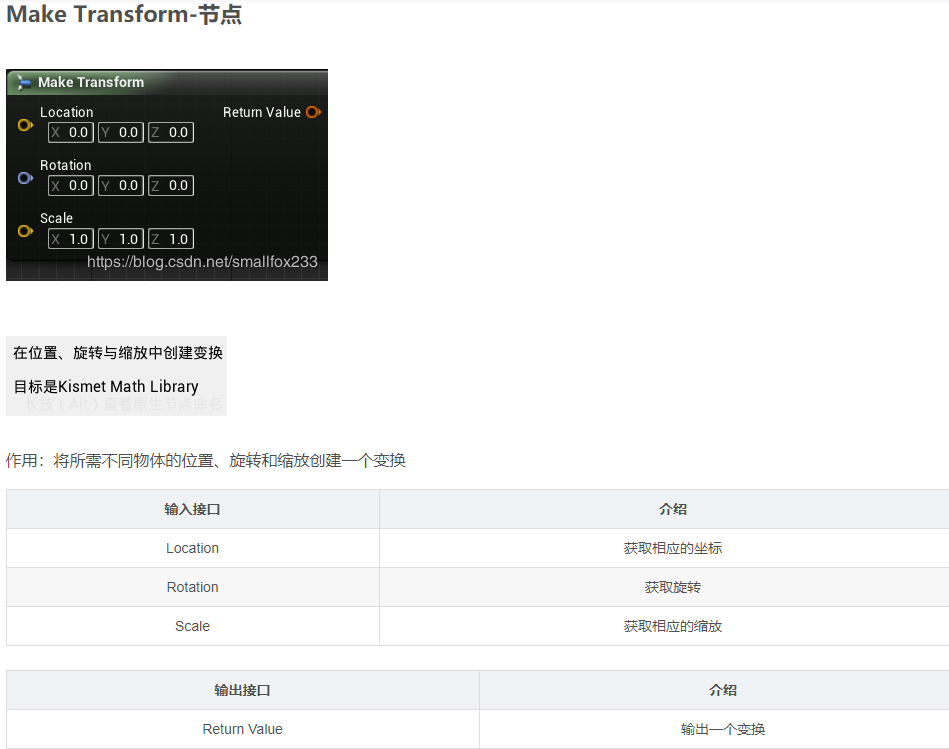The height and width of the screenshot is (749, 949).
Task: Click the Scale table cell
Action: (x=192, y=626)
